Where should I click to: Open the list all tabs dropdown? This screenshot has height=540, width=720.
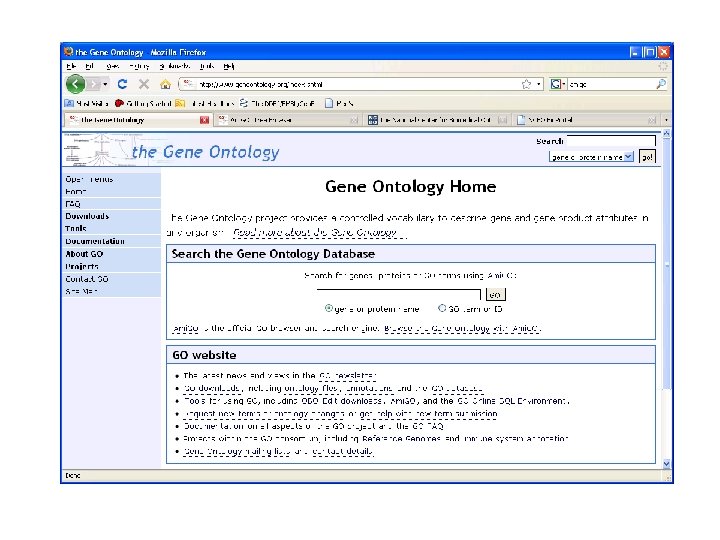point(666,120)
